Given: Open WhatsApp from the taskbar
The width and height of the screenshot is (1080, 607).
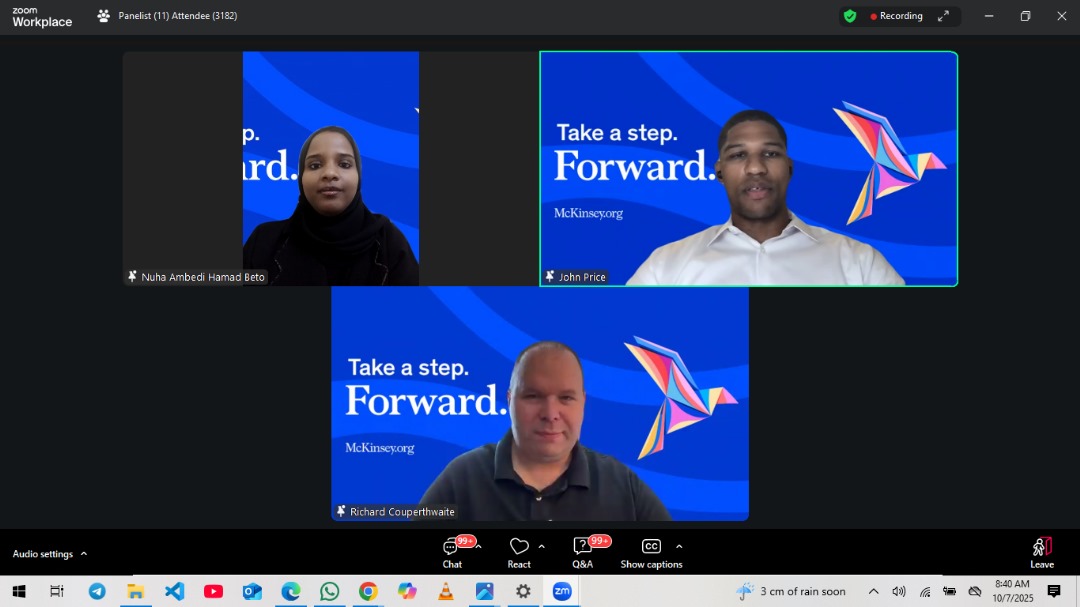Looking at the screenshot, I should [x=329, y=591].
